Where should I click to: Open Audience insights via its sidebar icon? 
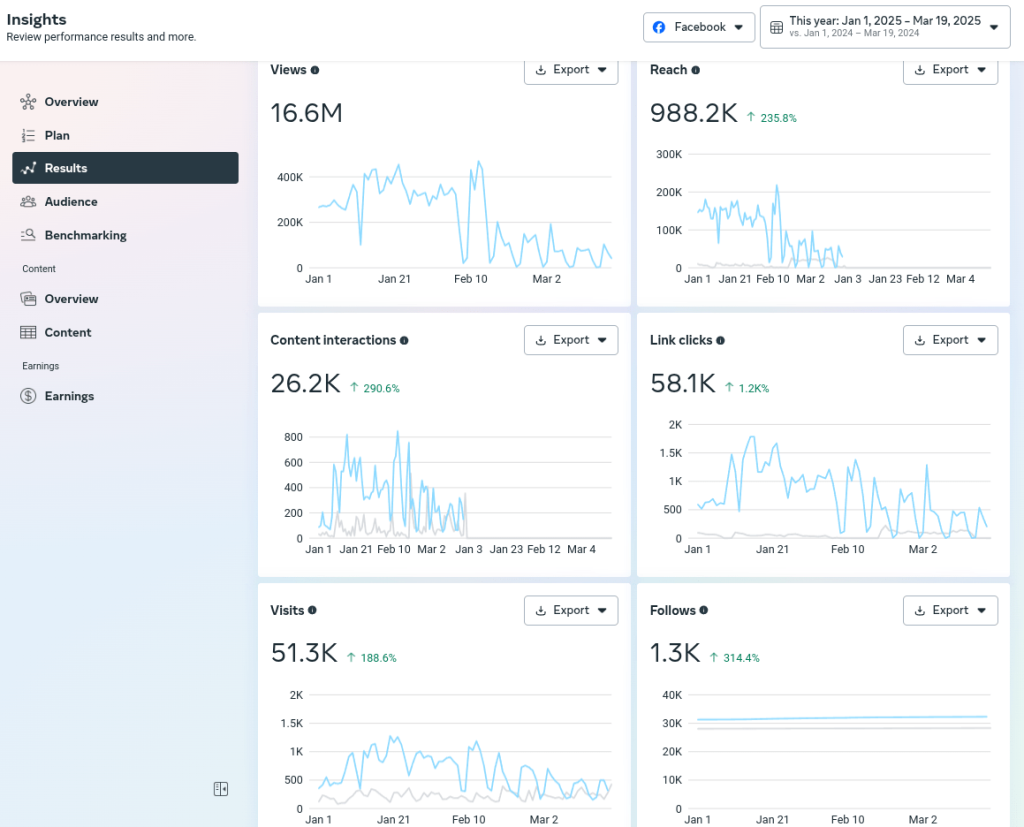27,201
